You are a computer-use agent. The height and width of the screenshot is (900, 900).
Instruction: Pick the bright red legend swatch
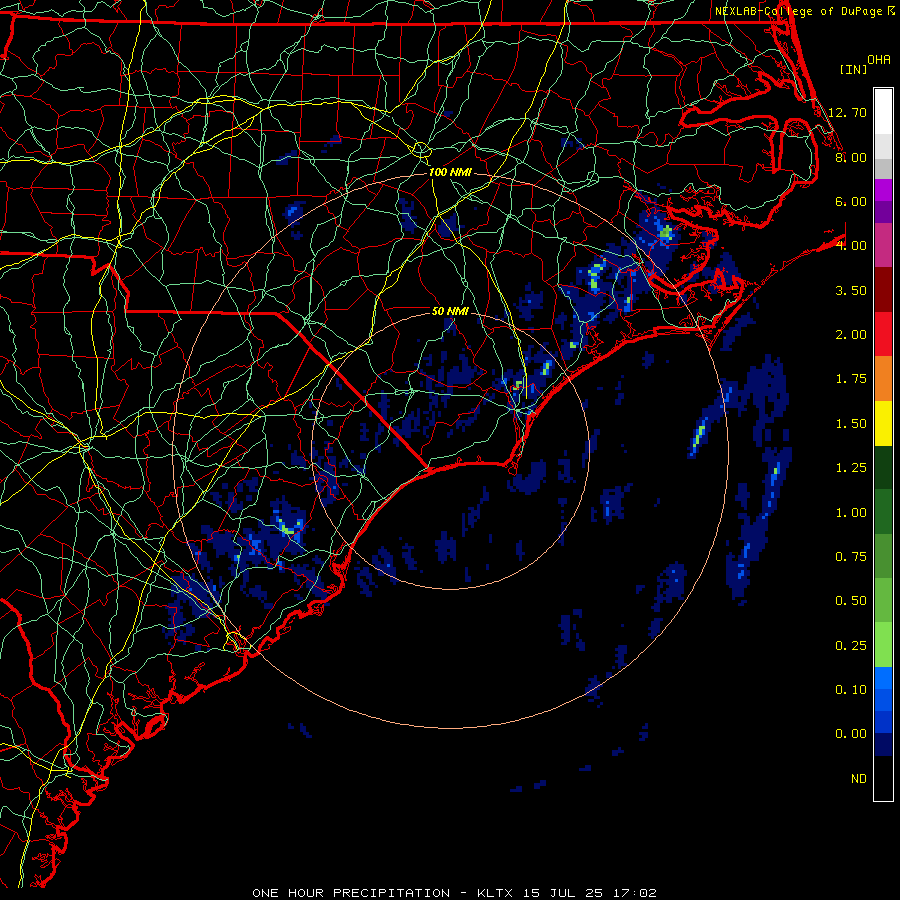[883, 334]
